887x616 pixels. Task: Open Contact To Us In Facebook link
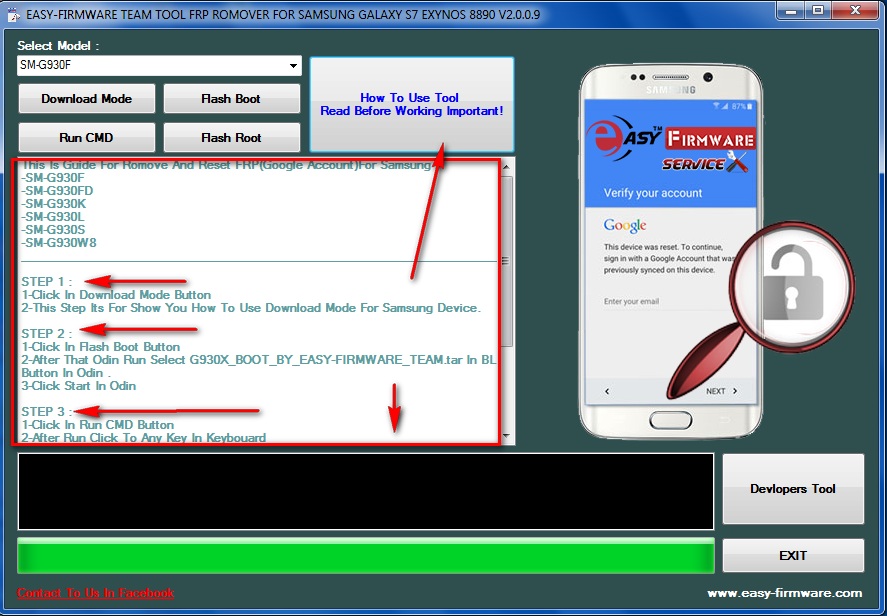[x=96, y=593]
